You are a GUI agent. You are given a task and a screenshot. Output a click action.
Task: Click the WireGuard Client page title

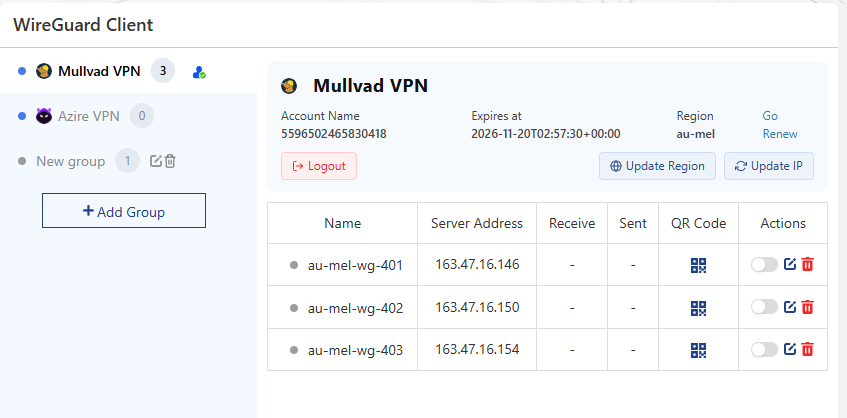coord(83,25)
